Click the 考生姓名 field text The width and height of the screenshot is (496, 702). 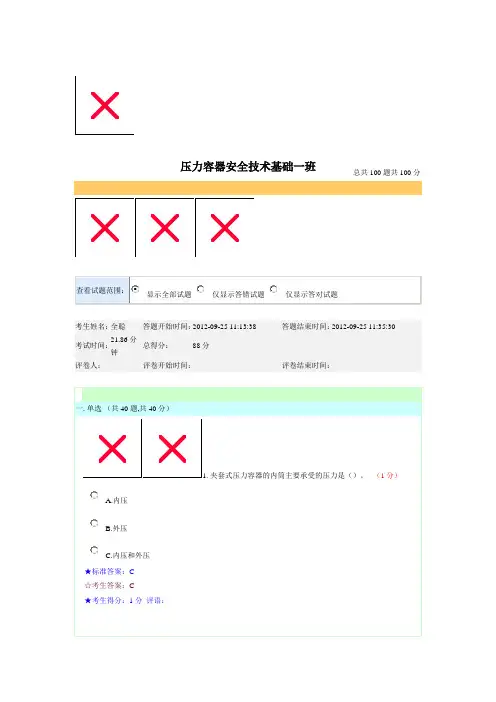101,326
